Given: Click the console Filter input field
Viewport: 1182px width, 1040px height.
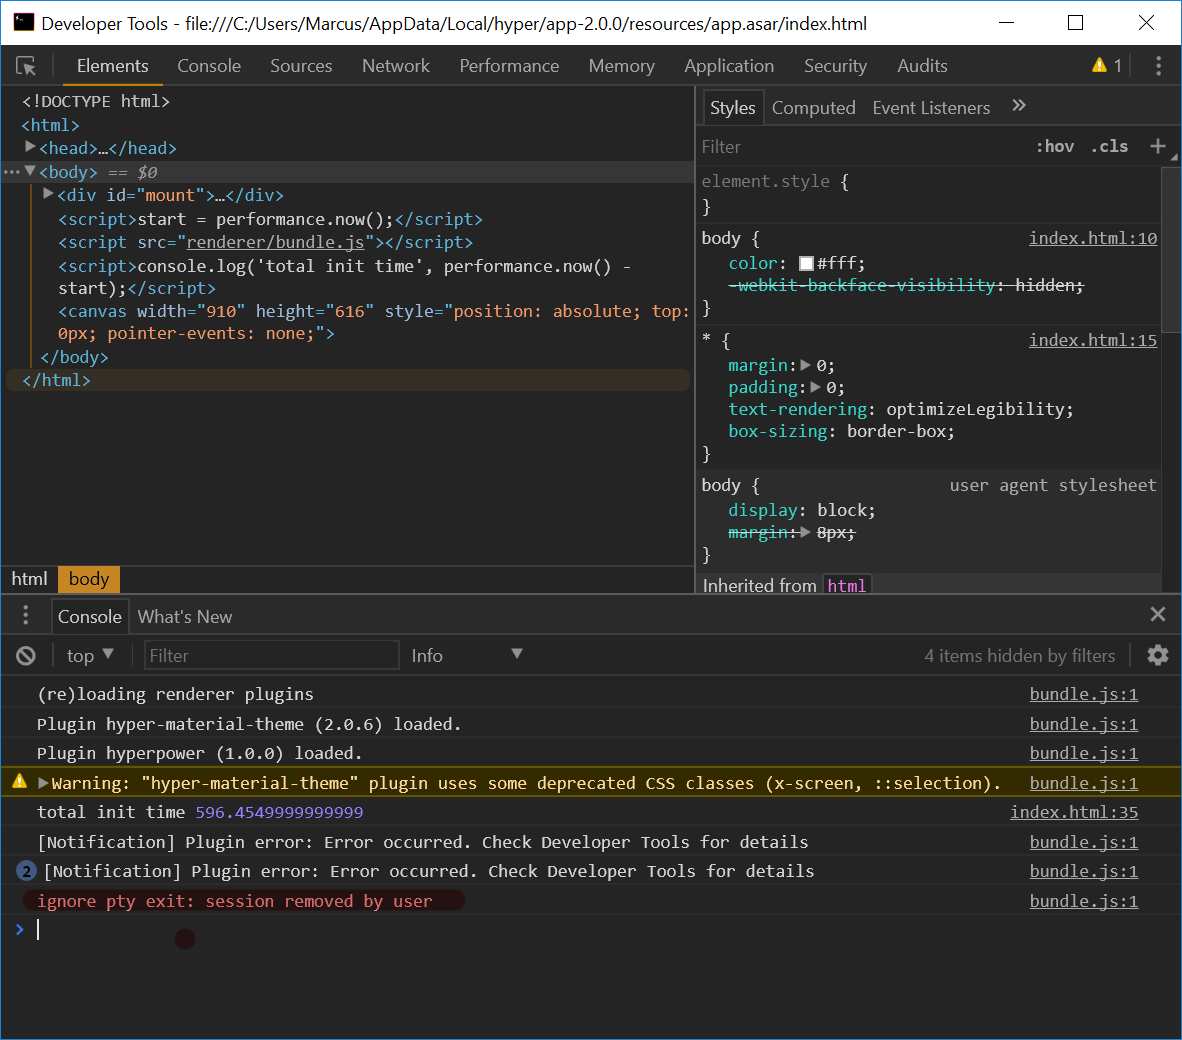Looking at the screenshot, I should coord(271,655).
